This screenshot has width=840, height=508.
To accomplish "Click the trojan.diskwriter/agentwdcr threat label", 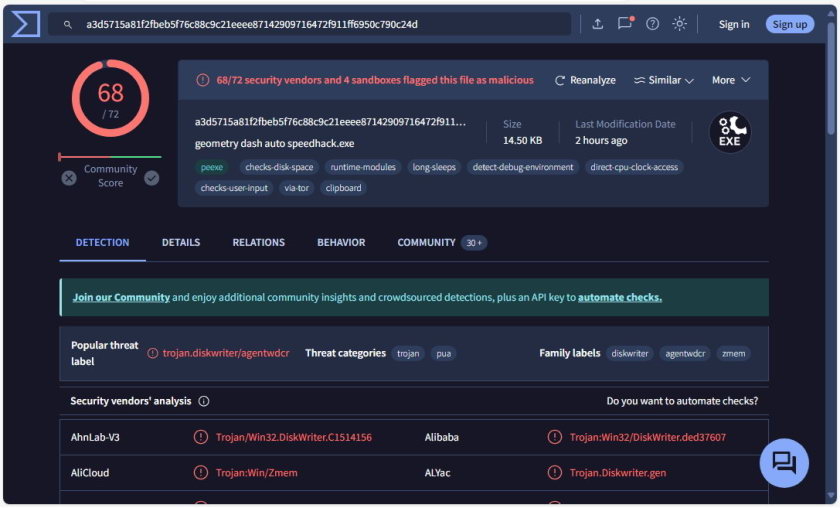I will click(226, 353).
